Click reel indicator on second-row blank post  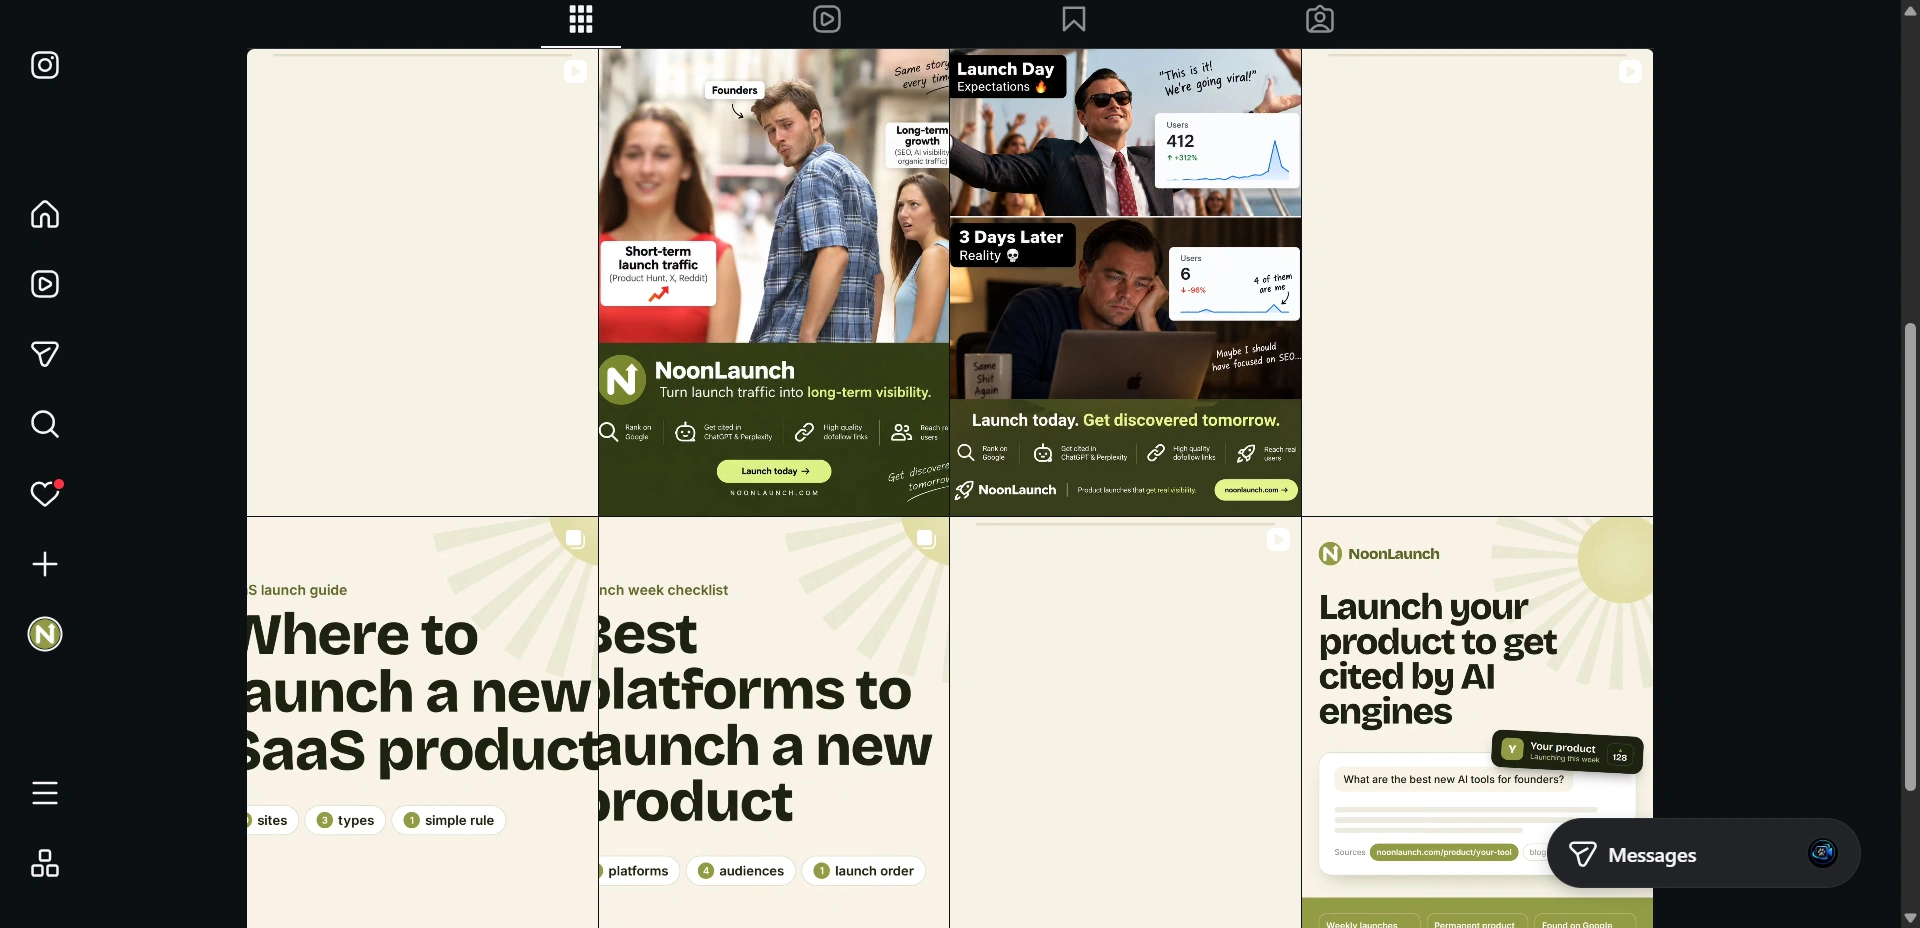[x=1278, y=540]
